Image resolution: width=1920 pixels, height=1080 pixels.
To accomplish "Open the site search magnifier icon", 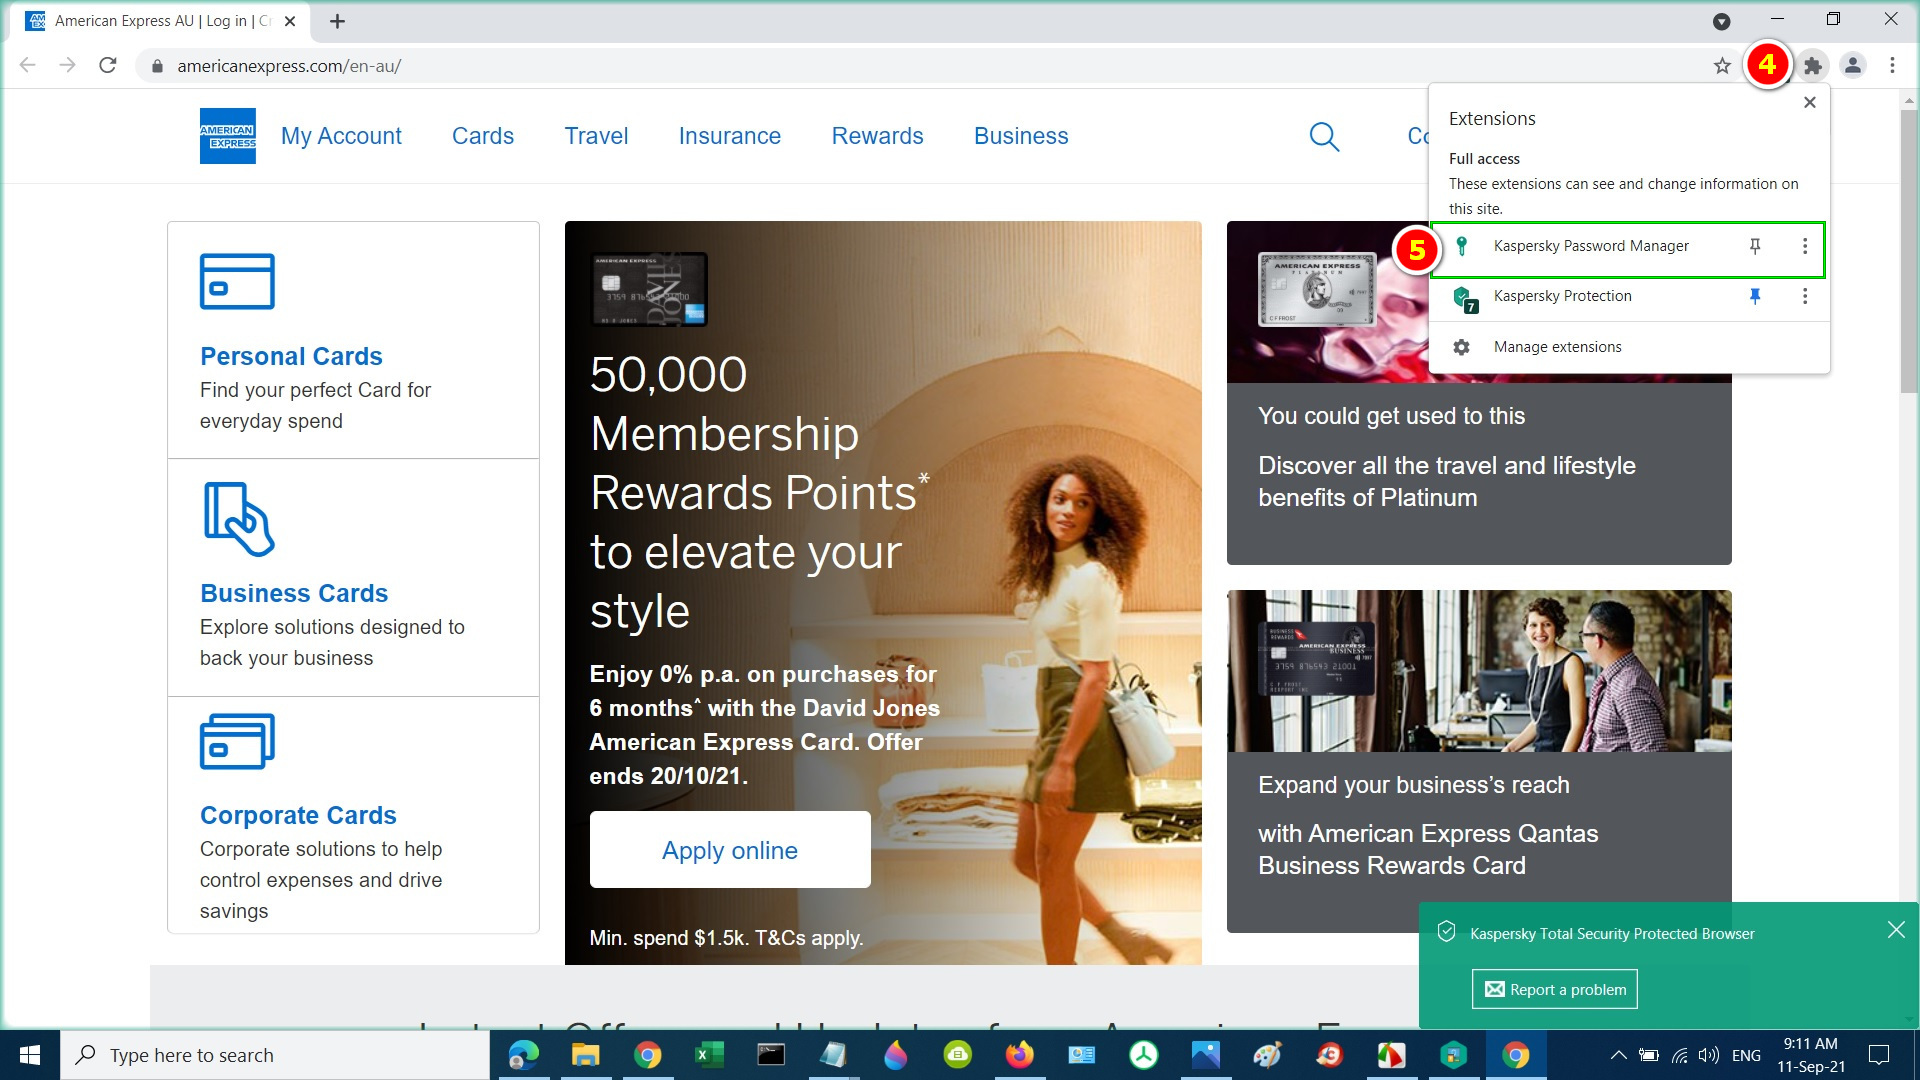I will point(1324,136).
